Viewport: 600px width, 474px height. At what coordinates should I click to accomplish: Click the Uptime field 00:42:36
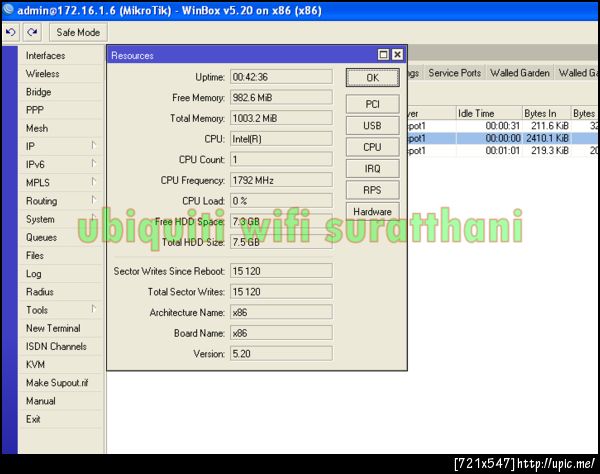pyautogui.click(x=281, y=77)
